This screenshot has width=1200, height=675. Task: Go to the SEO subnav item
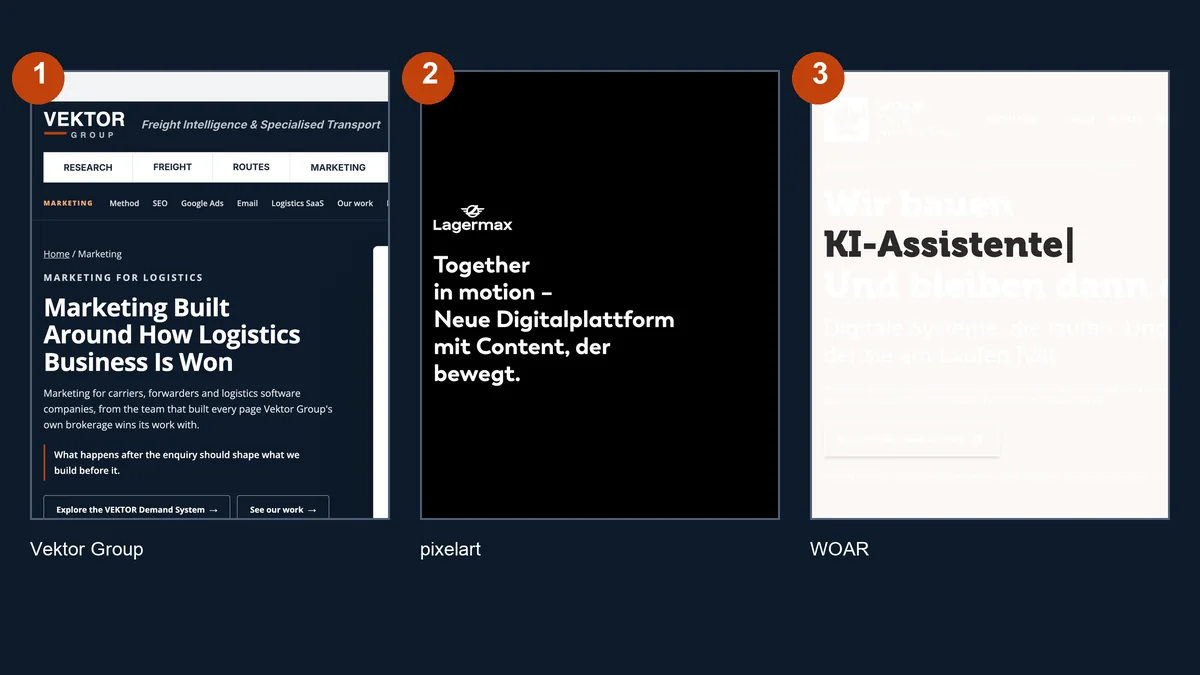160,203
